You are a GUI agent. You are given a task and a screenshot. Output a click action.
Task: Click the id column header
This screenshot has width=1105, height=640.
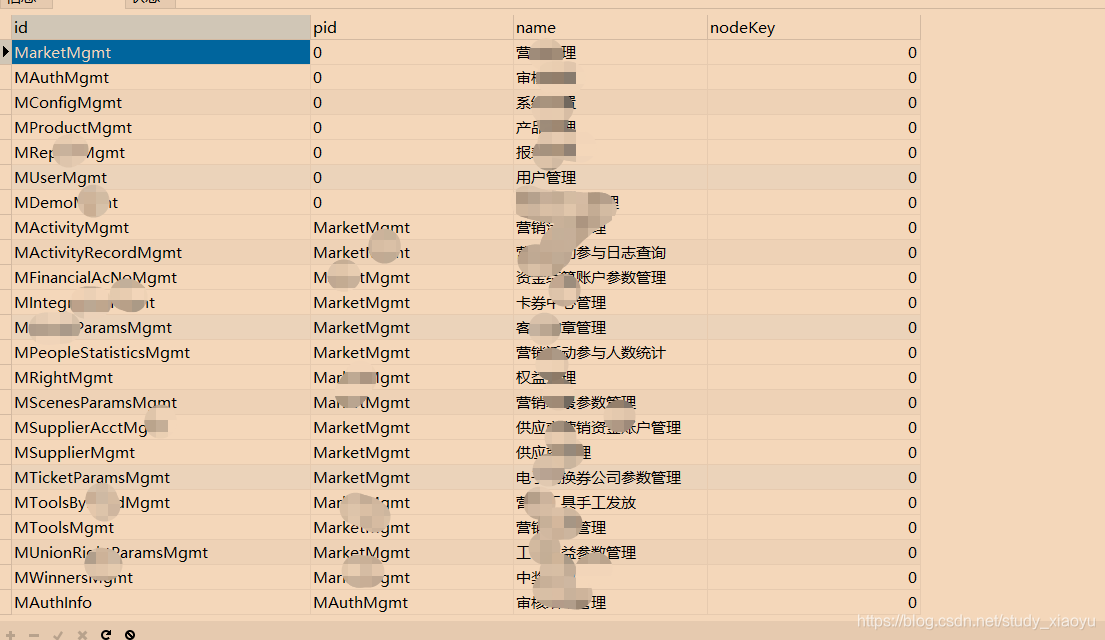tap(161, 27)
